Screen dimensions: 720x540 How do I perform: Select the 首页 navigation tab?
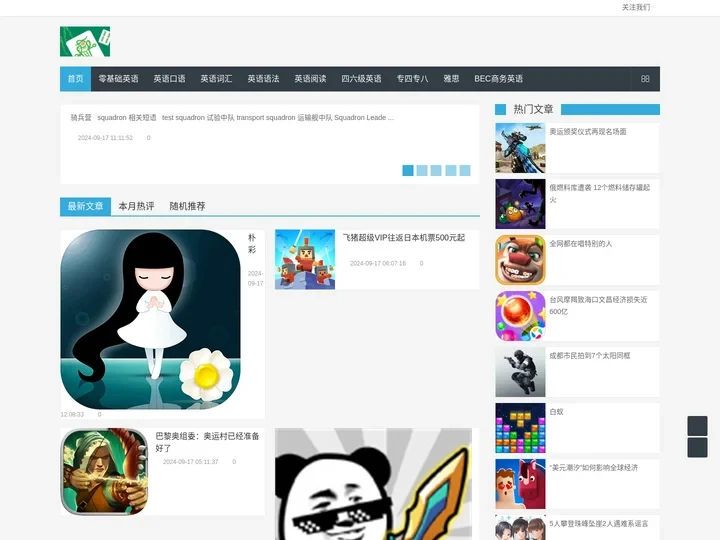[75, 79]
